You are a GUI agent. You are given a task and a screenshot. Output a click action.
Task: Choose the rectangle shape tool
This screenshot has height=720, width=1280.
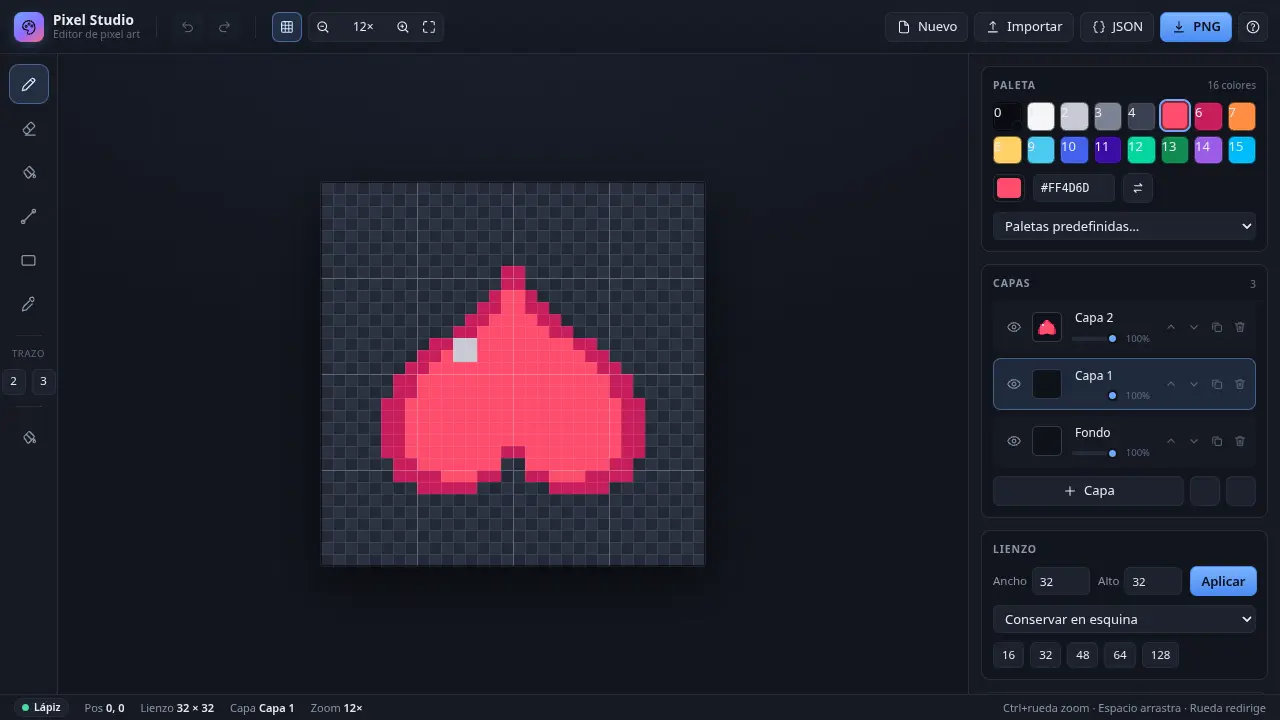(29, 260)
